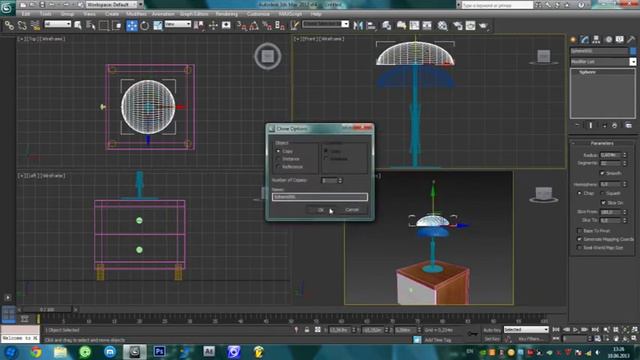Click the object color swatch beside name field

pos(633,51)
